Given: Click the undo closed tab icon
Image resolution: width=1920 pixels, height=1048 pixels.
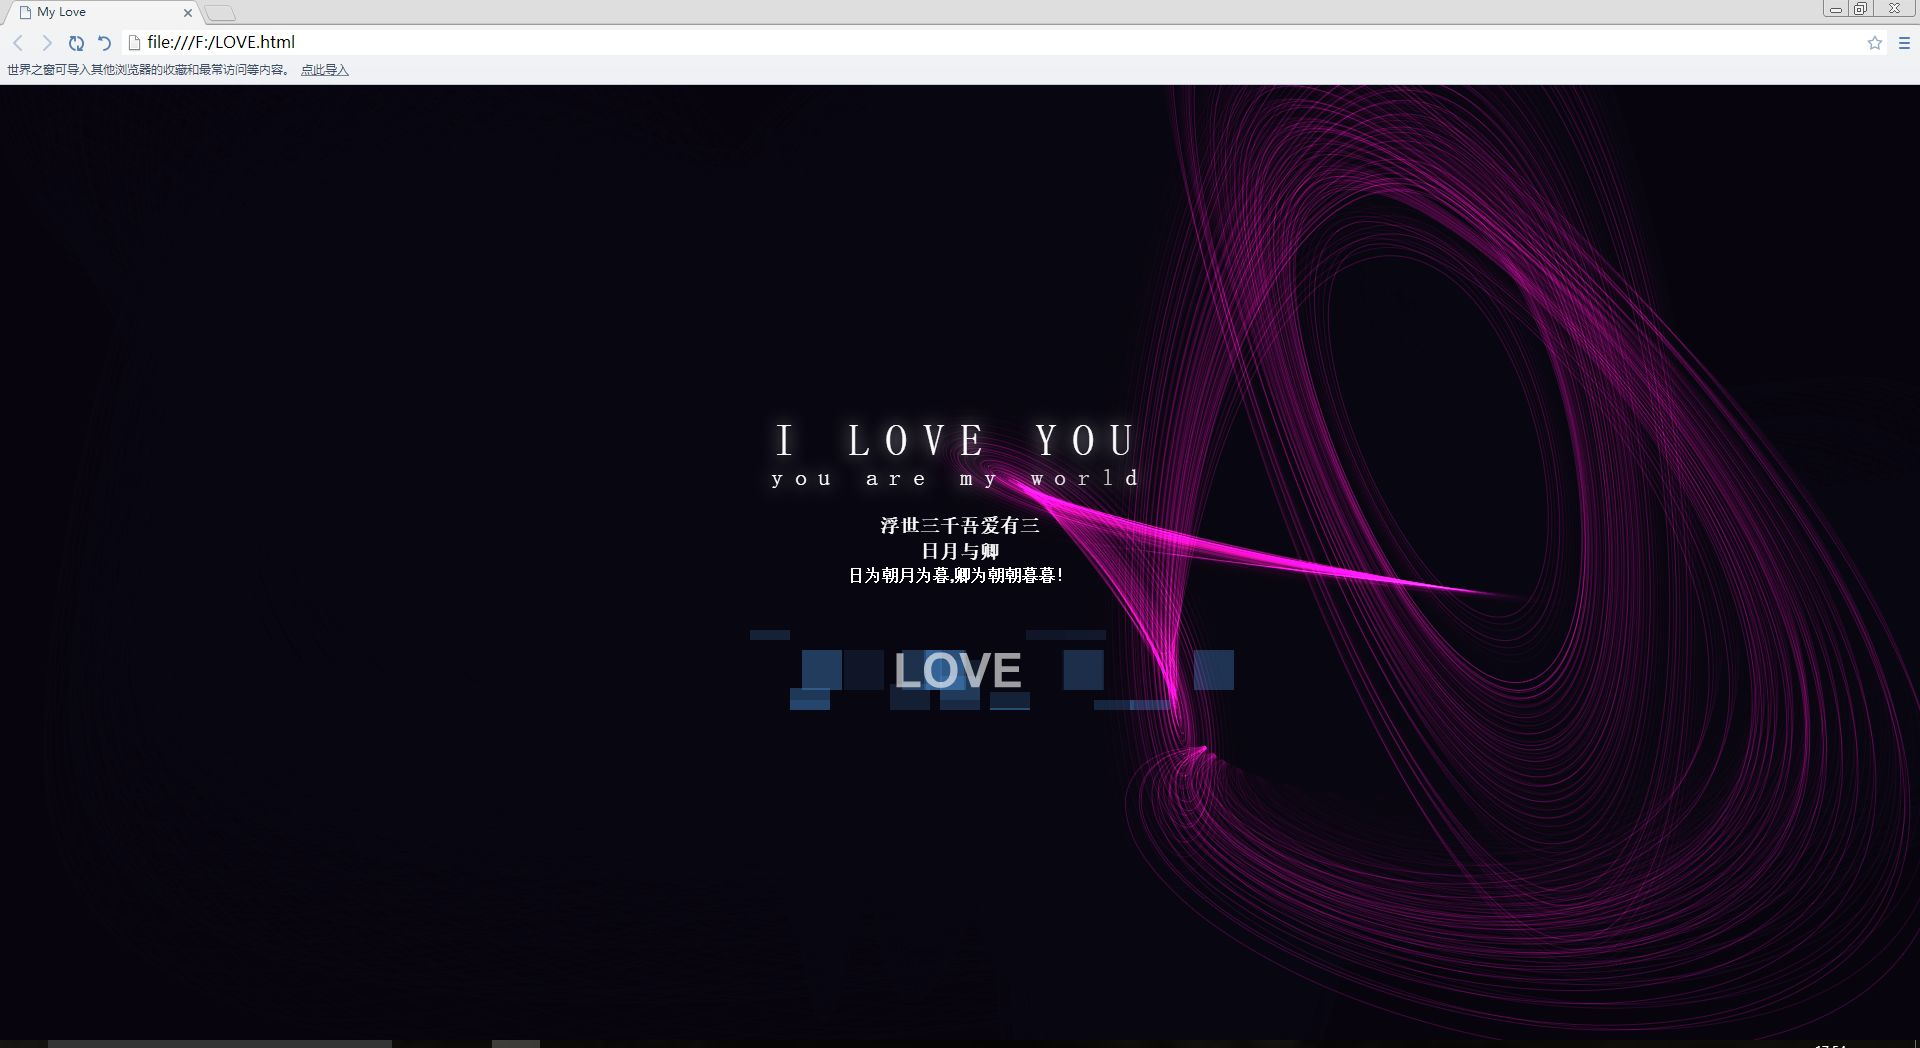Looking at the screenshot, I should [x=104, y=43].
